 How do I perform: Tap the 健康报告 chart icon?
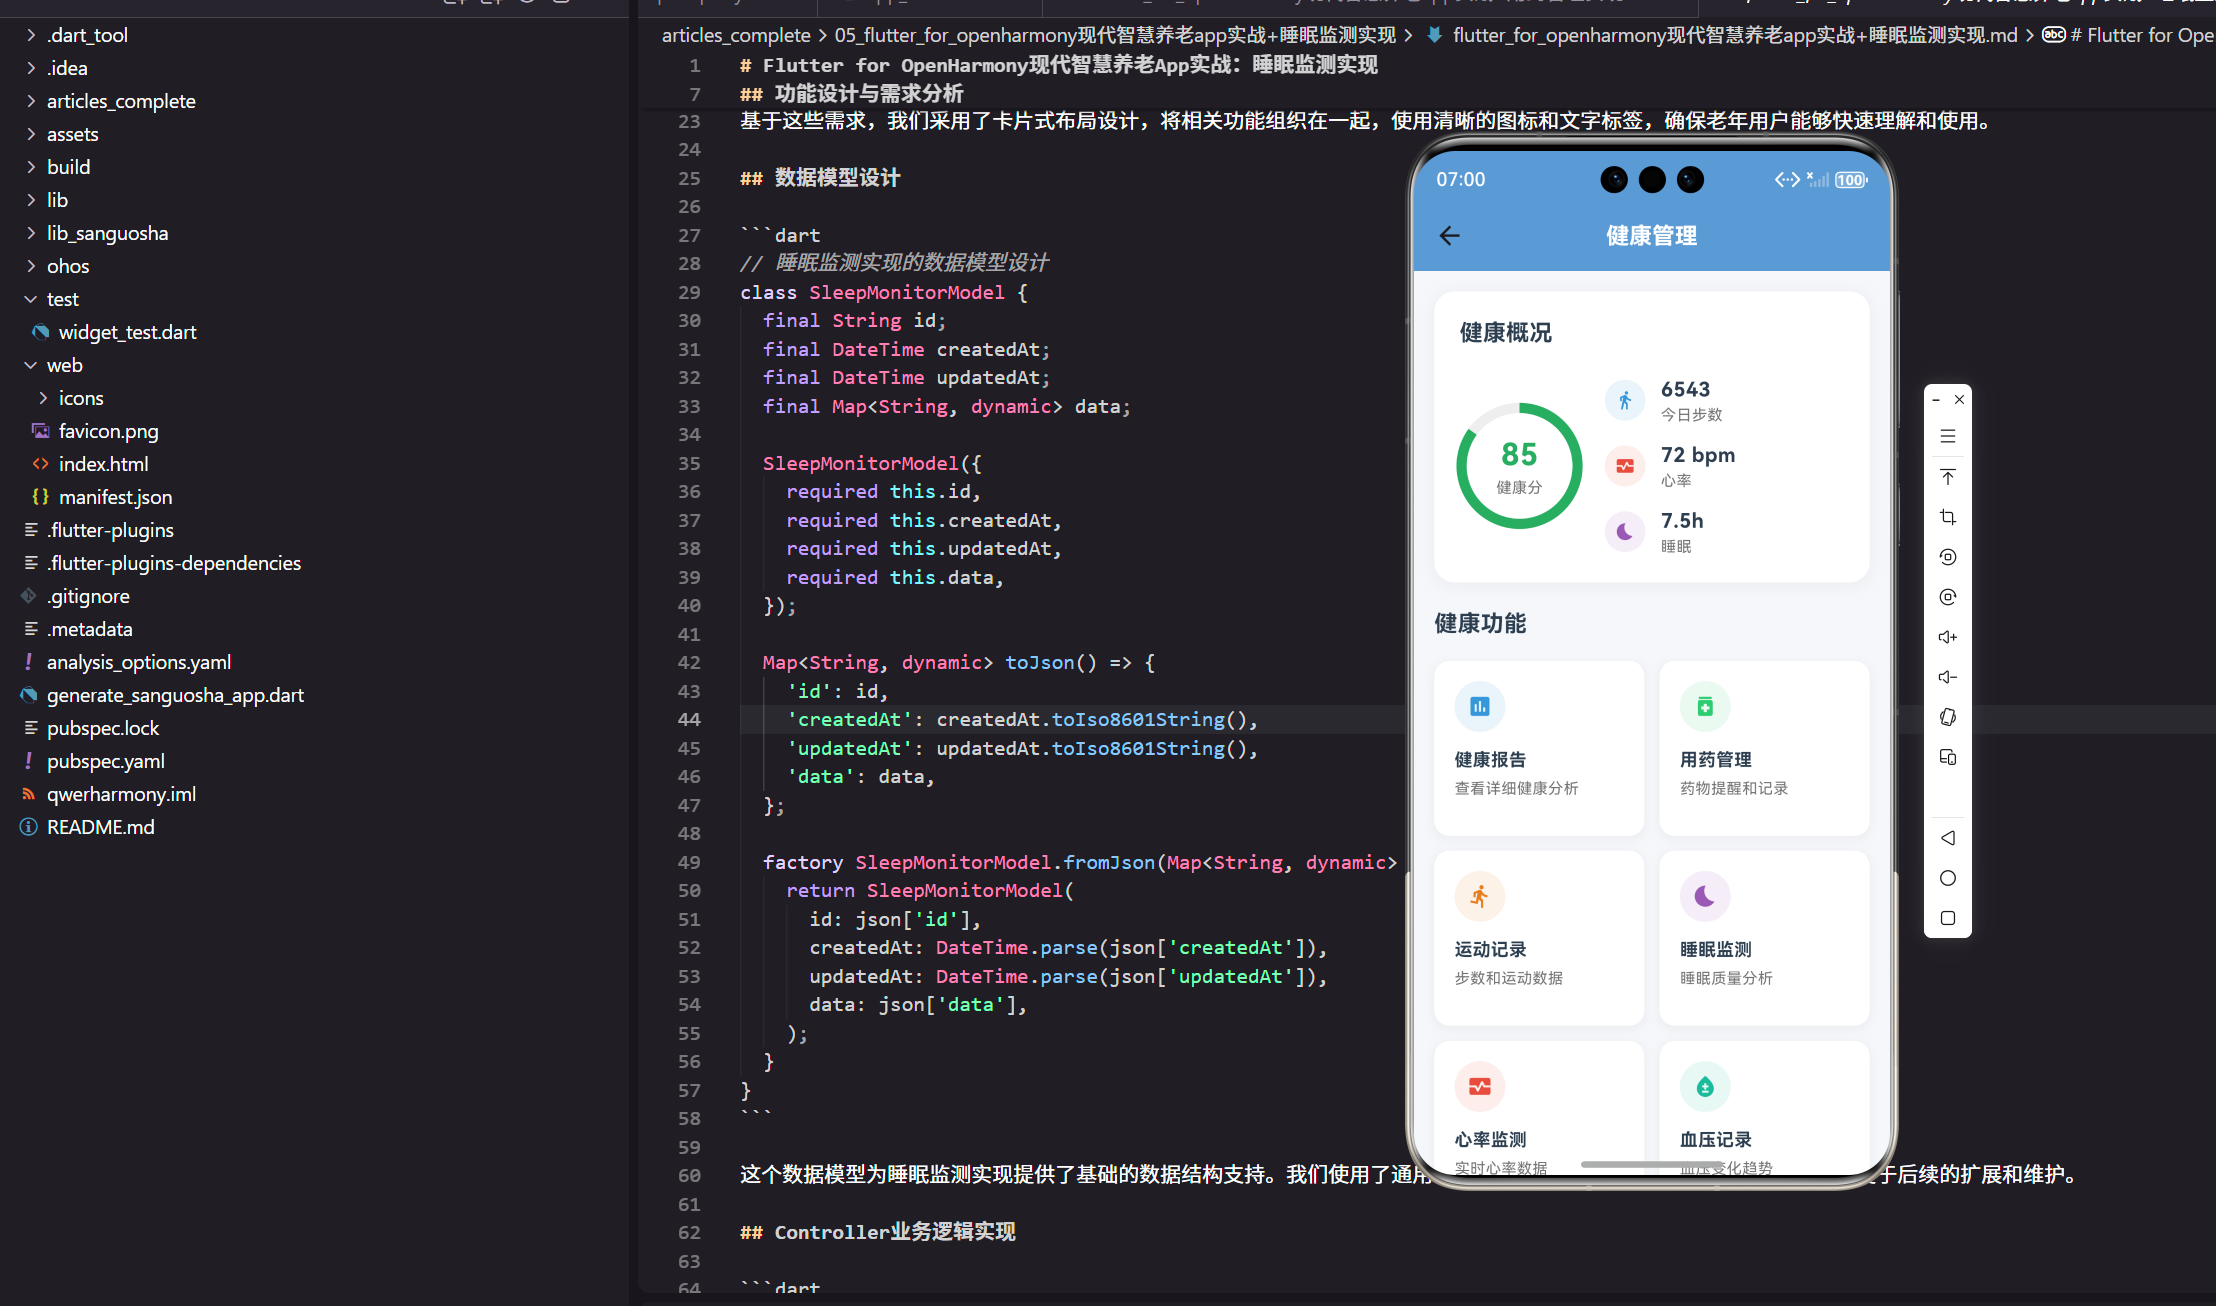point(1480,707)
